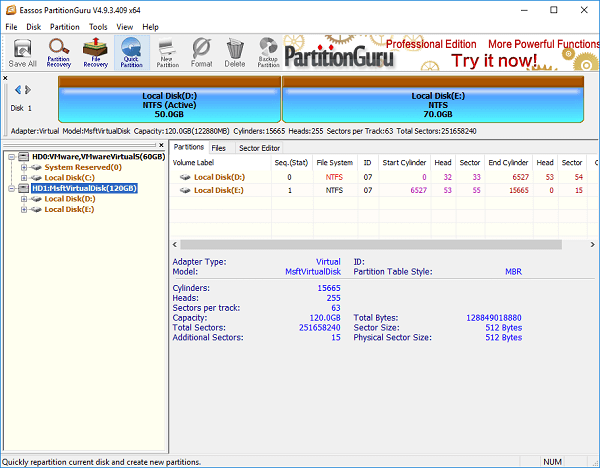The height and width of the screenshot is (468, 600).
Task: Expand the System Reserved(0) tree node
Action: click(24, 167)
